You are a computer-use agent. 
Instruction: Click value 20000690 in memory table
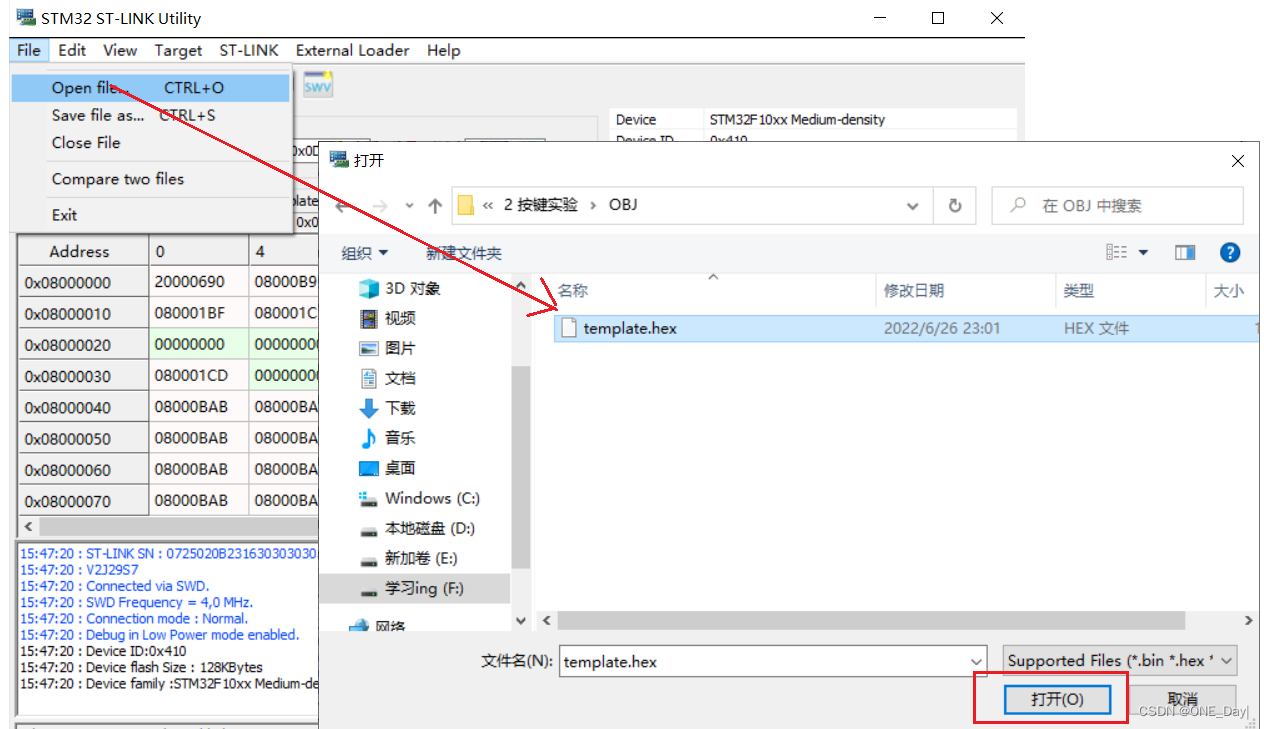(198, 282)
